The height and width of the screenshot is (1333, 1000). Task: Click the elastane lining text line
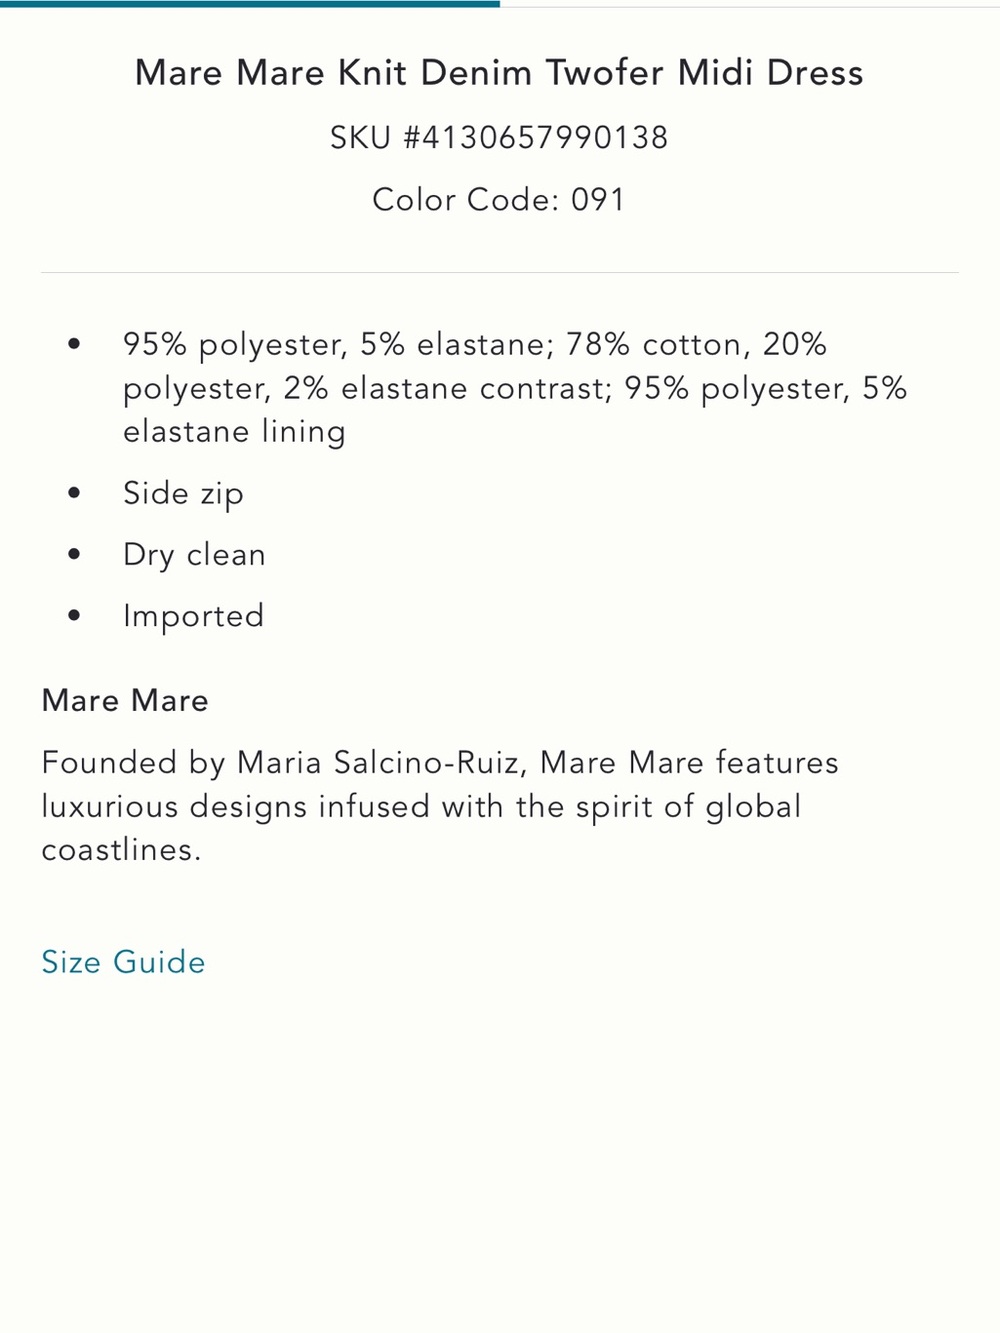pos(234,432)
